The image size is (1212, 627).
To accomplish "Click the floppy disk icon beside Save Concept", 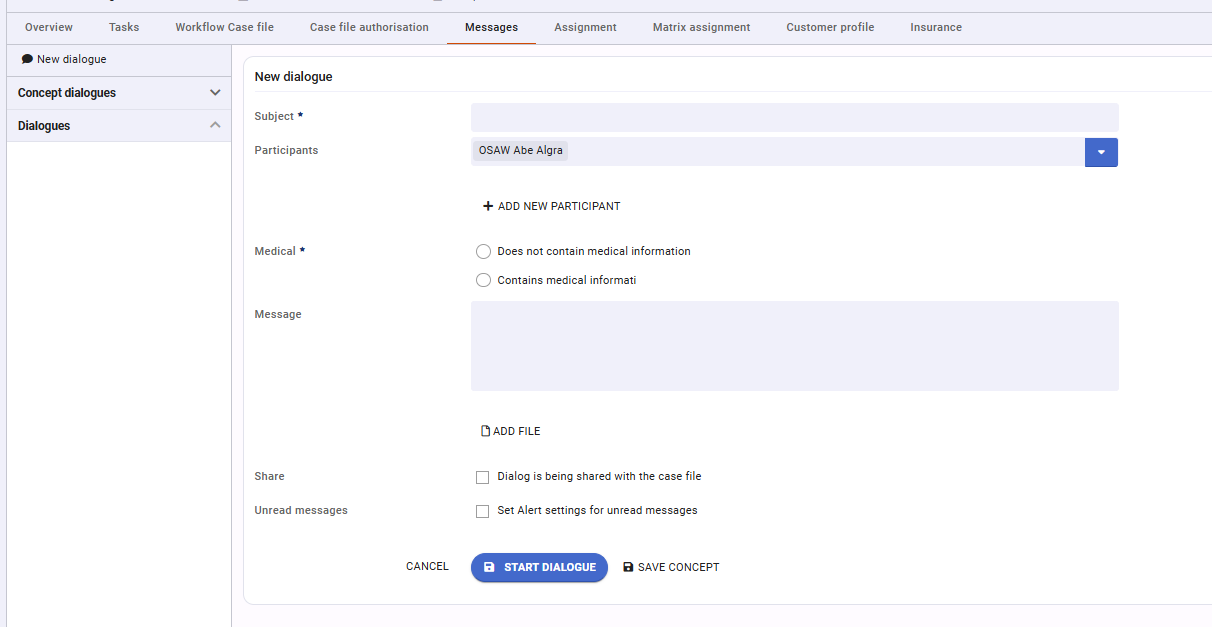I will click(628, 567).
